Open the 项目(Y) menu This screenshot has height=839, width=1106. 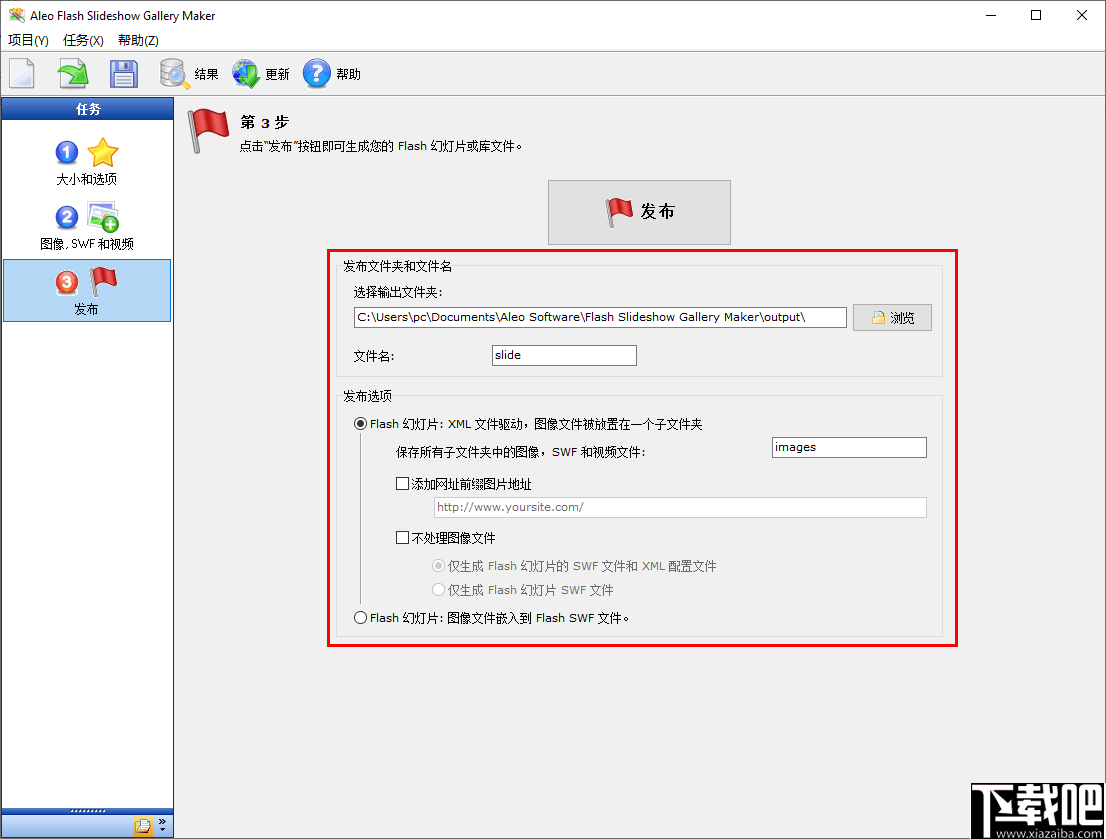point(28,40)
